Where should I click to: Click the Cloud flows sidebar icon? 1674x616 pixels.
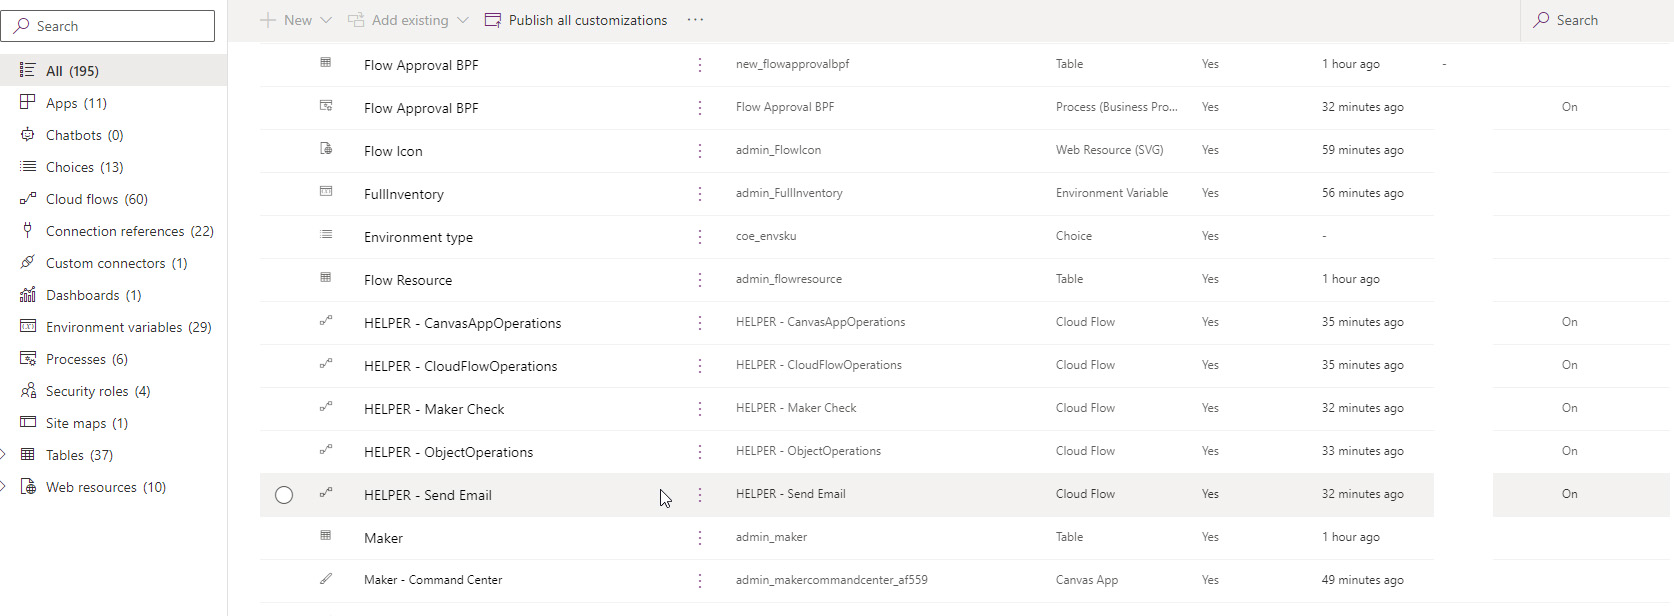[x=28, y=199]
